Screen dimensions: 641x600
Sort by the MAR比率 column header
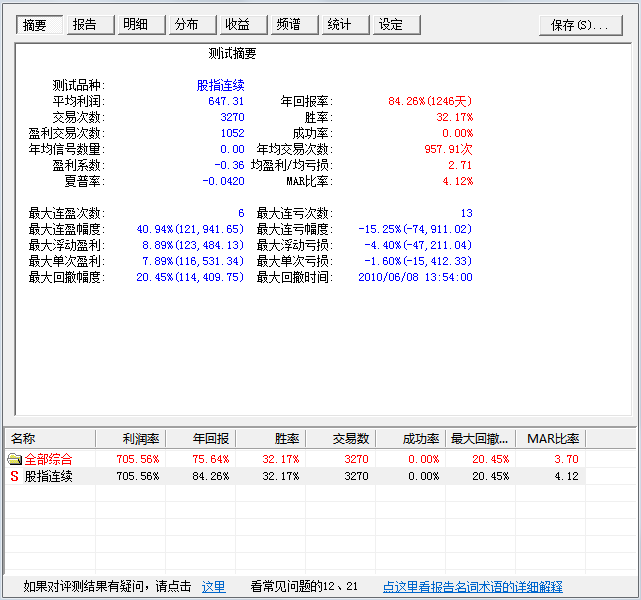point(551,439)
